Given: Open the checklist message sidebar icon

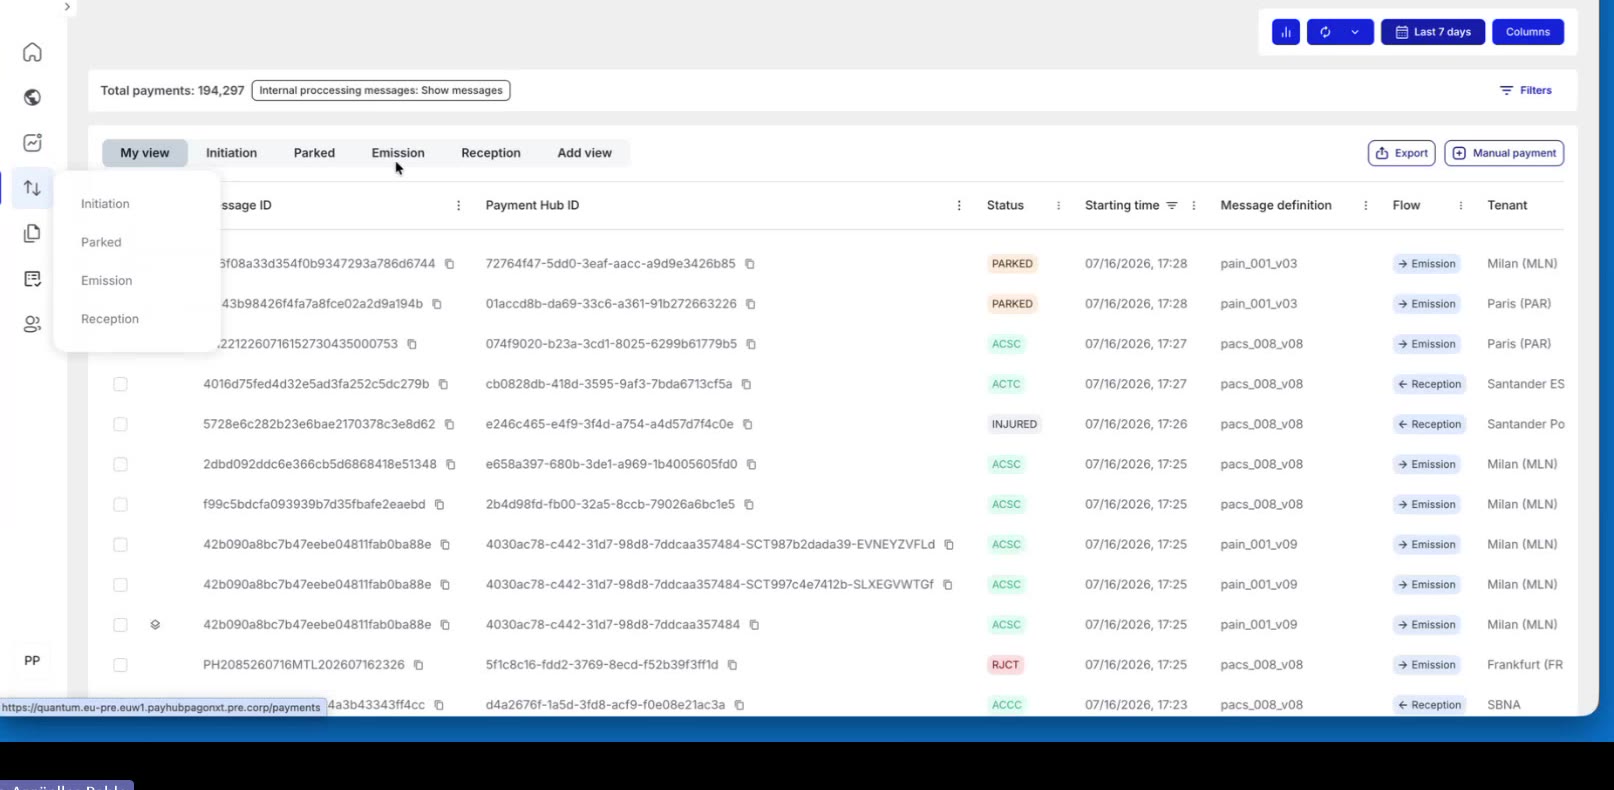Looking at the screenshot, I should pos(32,278).
